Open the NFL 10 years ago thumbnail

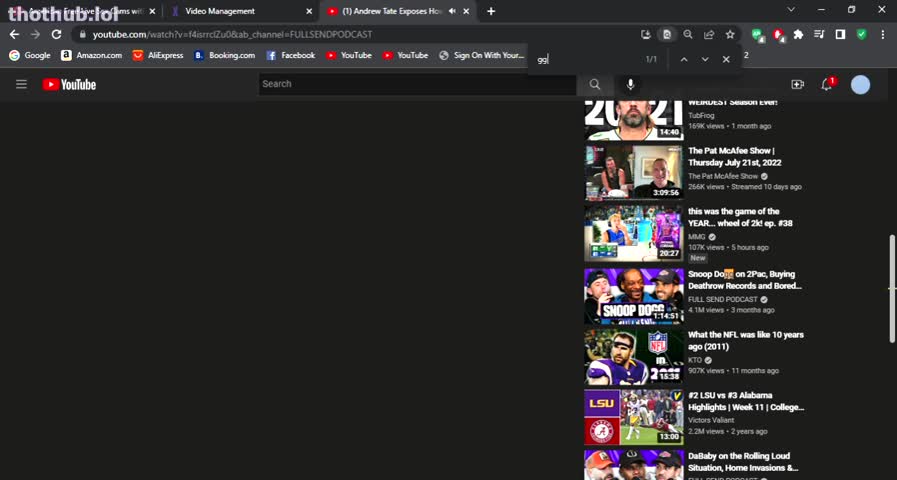point(634,356)
